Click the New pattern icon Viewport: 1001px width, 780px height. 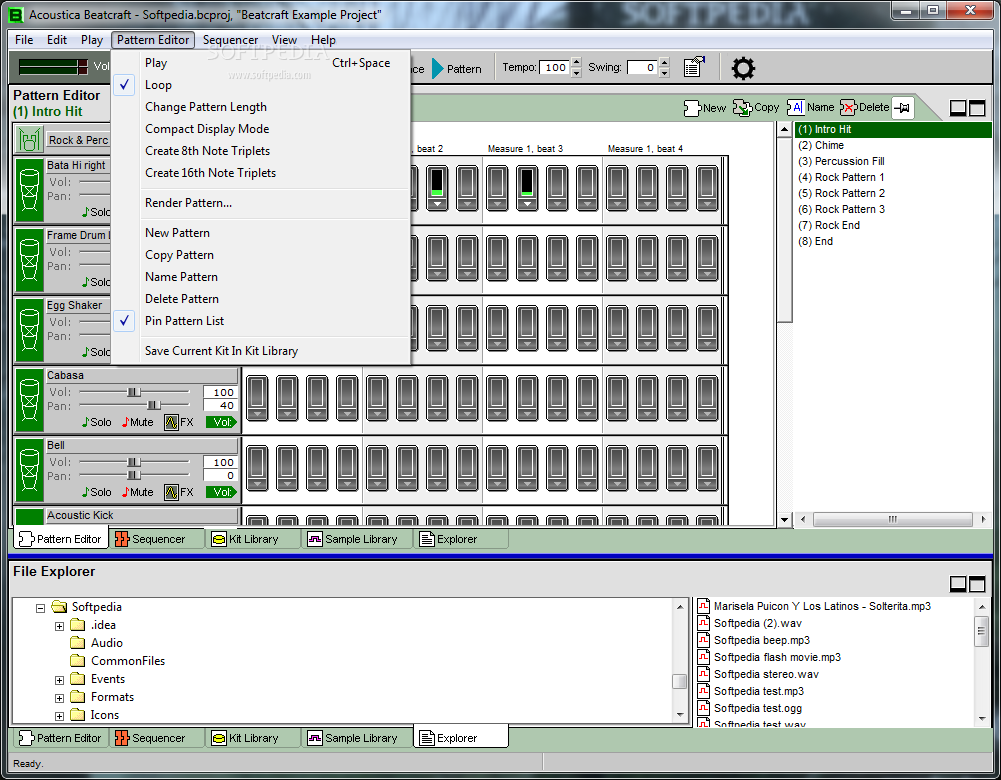[692, 108]
